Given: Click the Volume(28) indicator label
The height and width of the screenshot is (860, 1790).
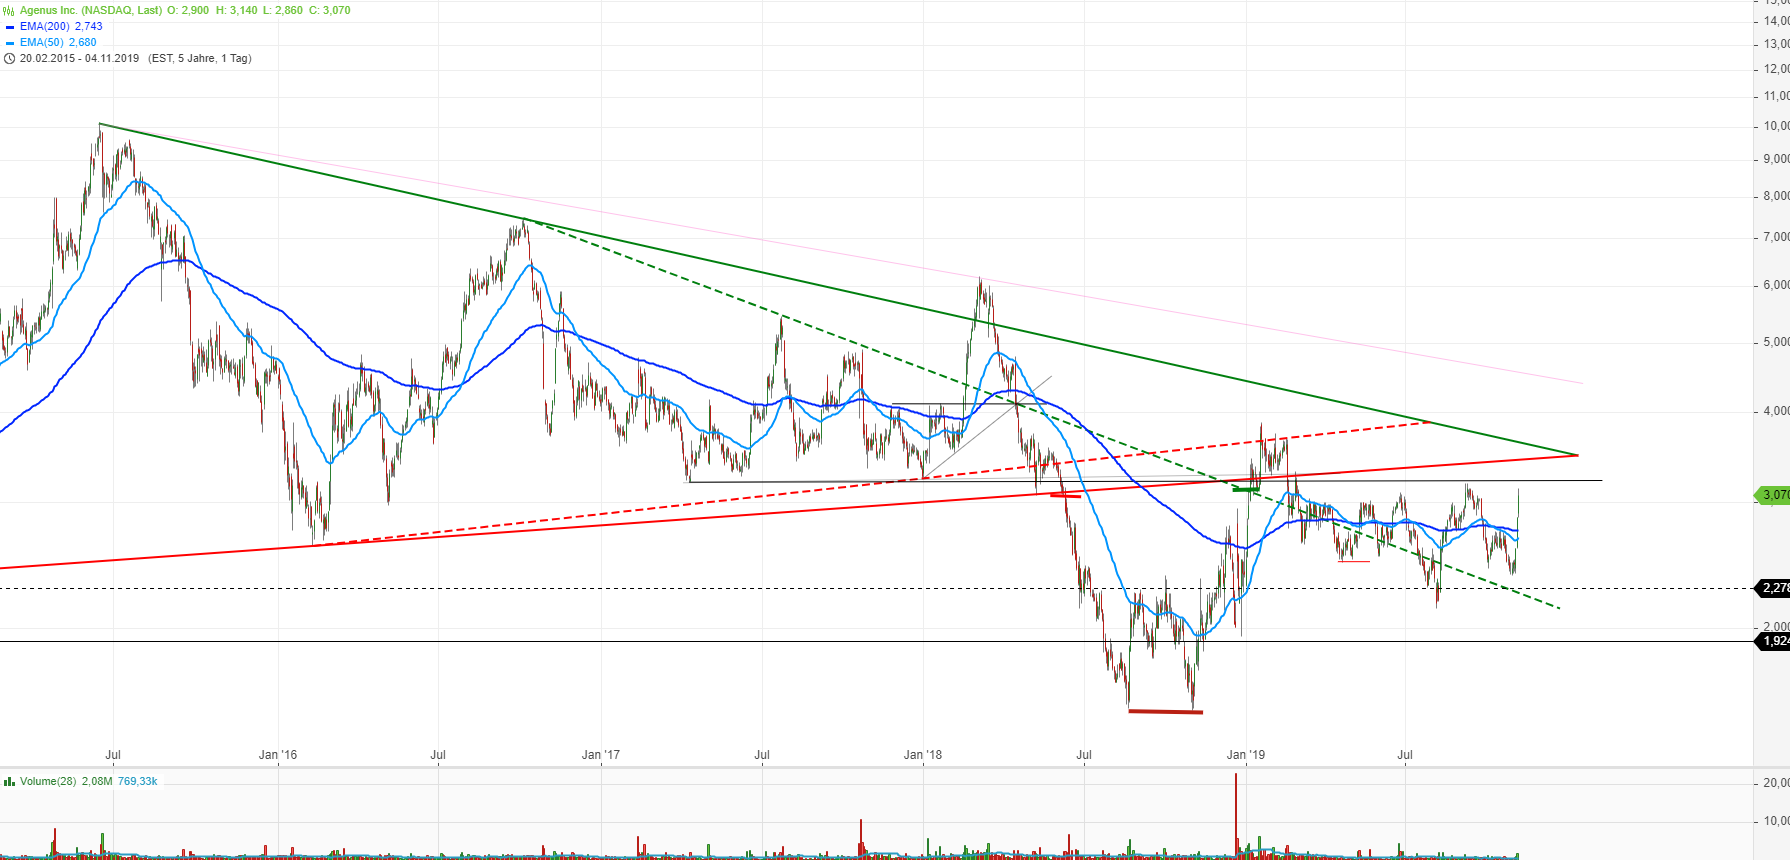Looking at the screenshot, I should 48,782.
